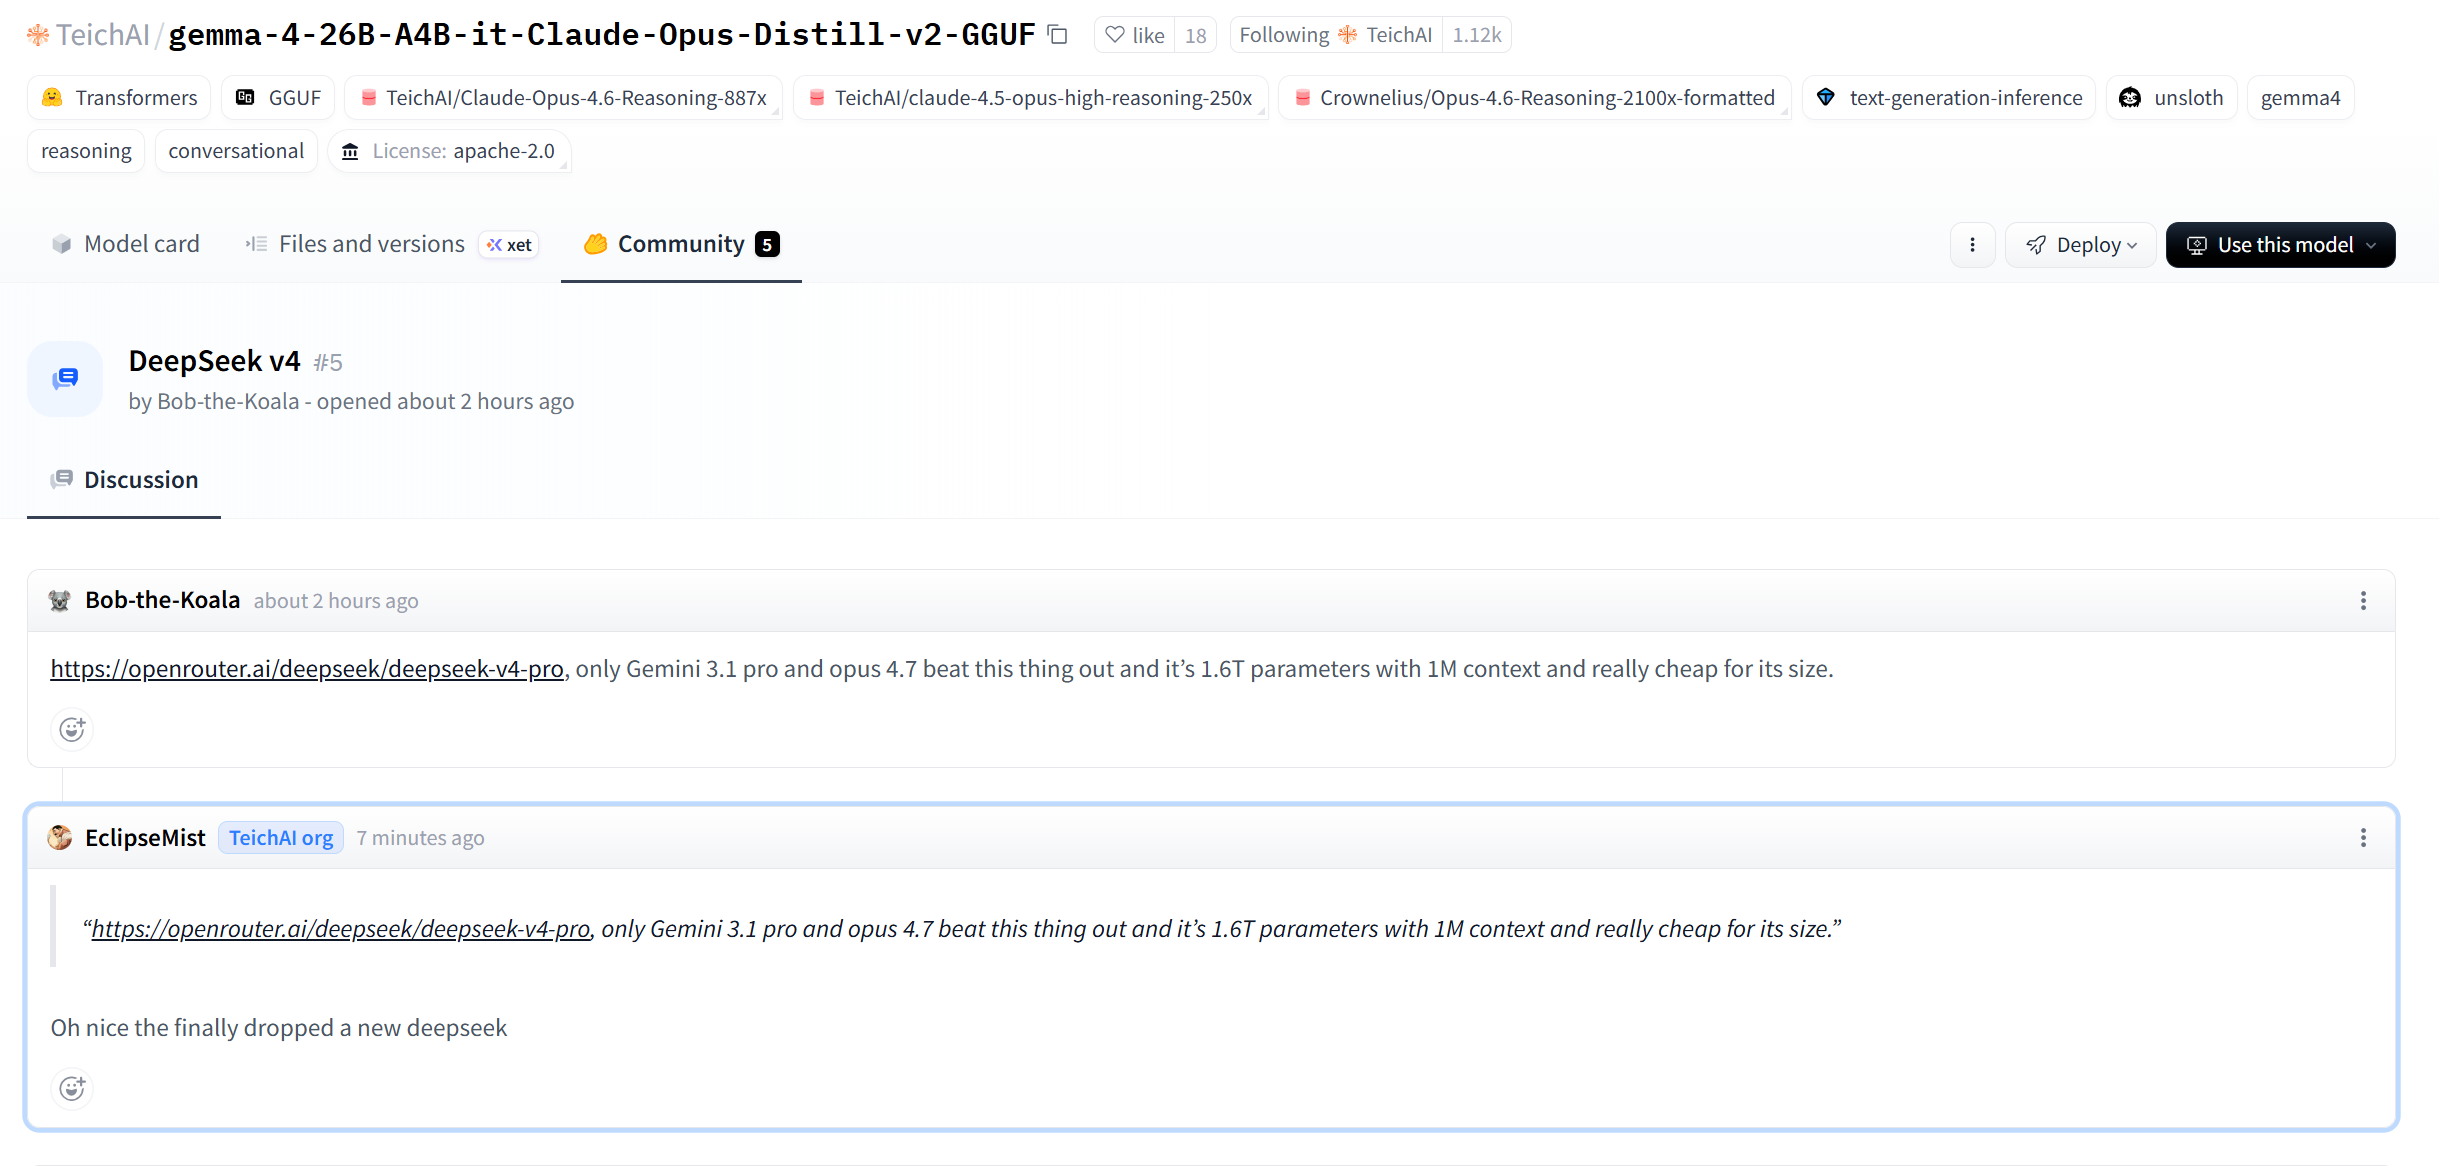
Task: Open the claude-4.5-opus-high-reasoning-250x dataset tag
Action: (1030, 98)
